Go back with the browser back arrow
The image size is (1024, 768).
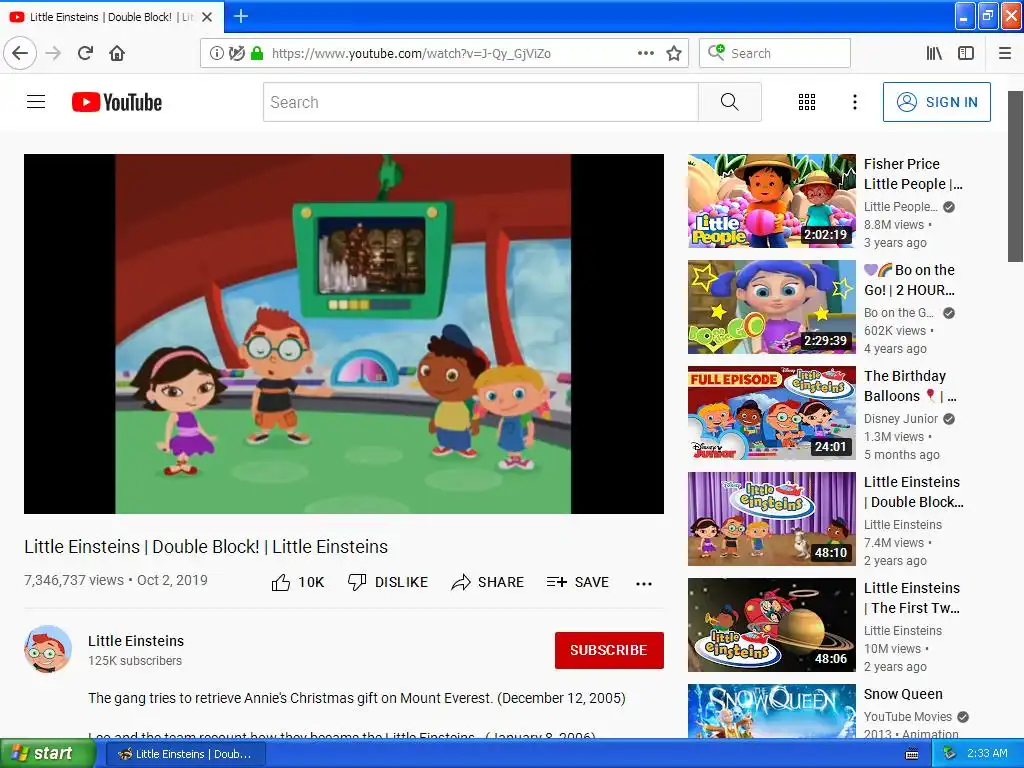pos(20,53)
